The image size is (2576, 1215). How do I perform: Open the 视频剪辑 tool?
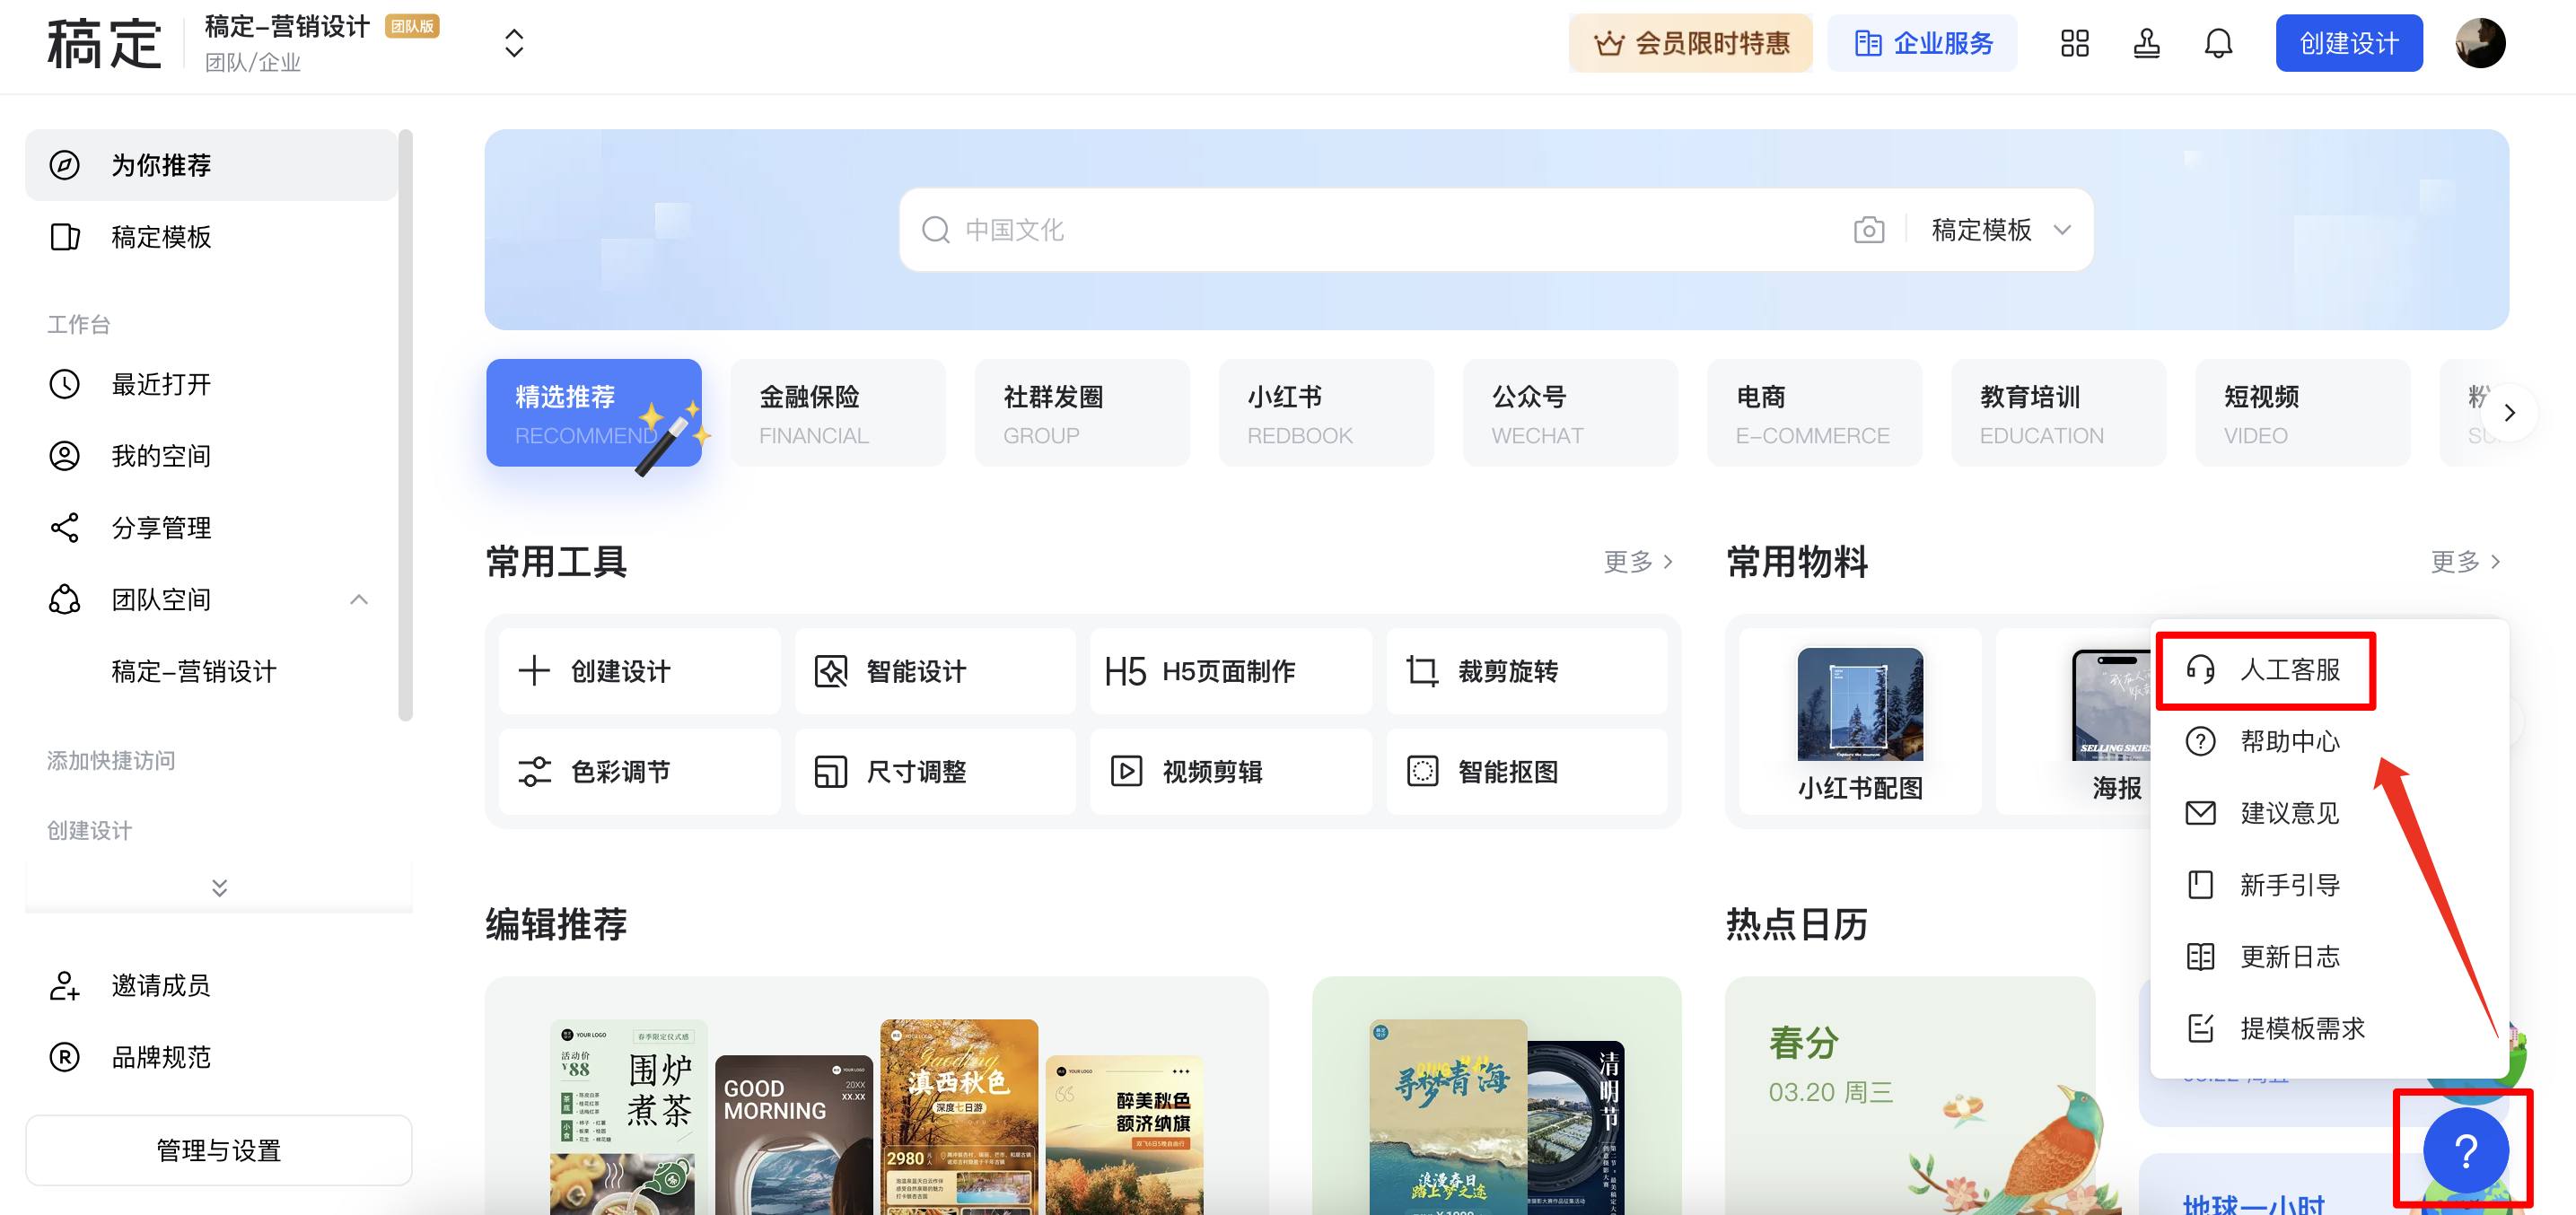click(x=1231, y=771)
